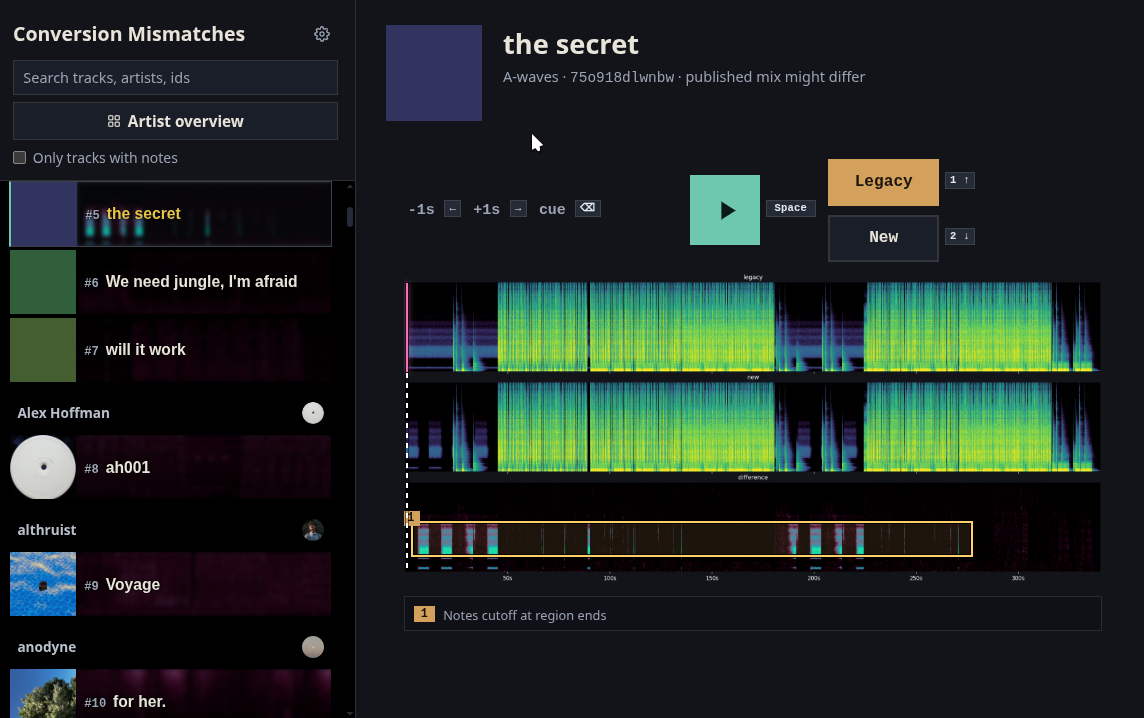Select track #6 We need jungle, I'm afraid

coord(171,282)
